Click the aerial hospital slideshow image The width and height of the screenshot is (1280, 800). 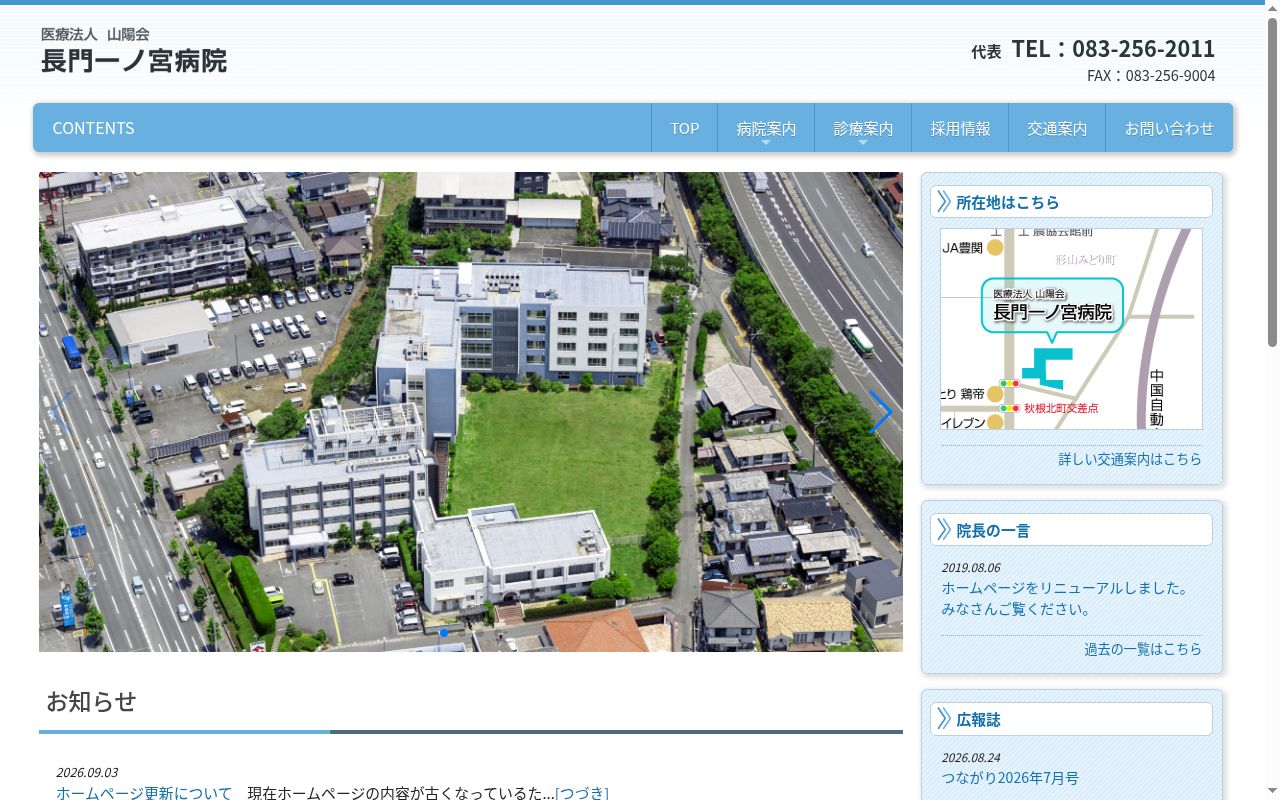tap(471, 412)
